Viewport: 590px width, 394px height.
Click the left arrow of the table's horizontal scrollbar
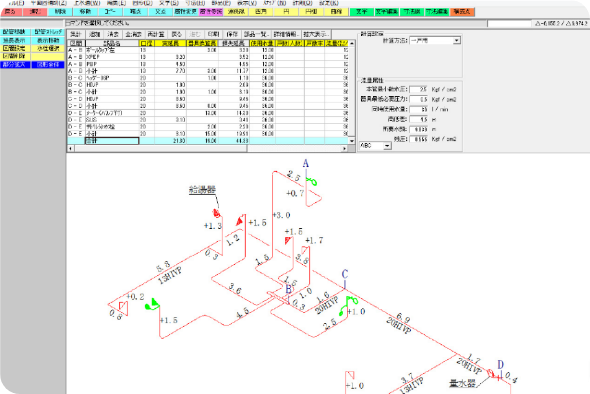[70, 149]
